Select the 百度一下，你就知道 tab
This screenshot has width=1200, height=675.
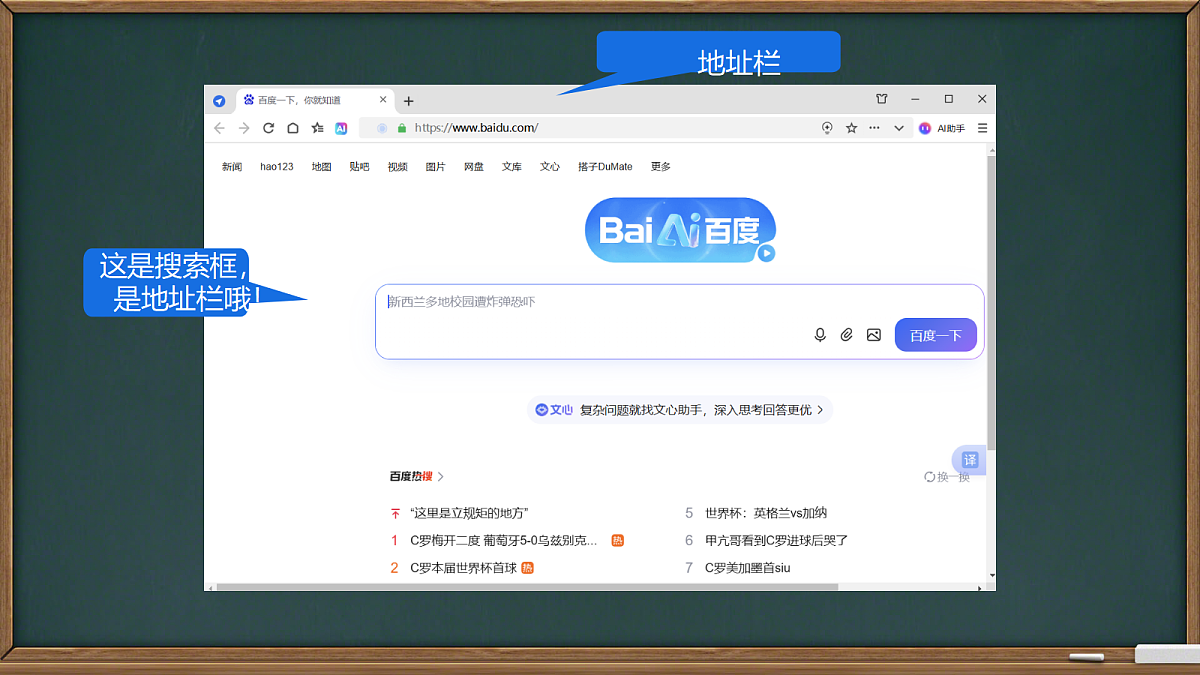[x=315, y=100]
